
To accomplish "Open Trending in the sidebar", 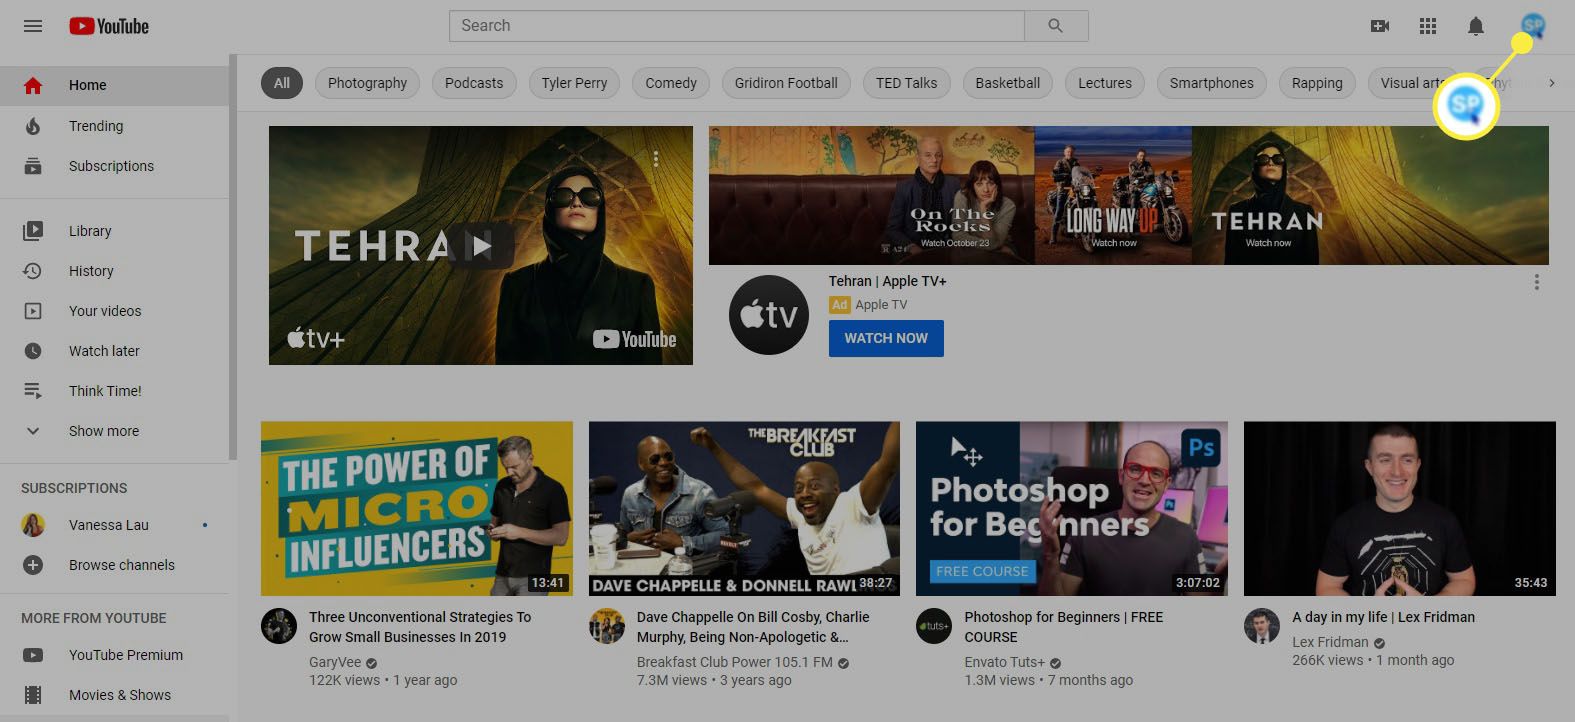I will coord(114,126).
